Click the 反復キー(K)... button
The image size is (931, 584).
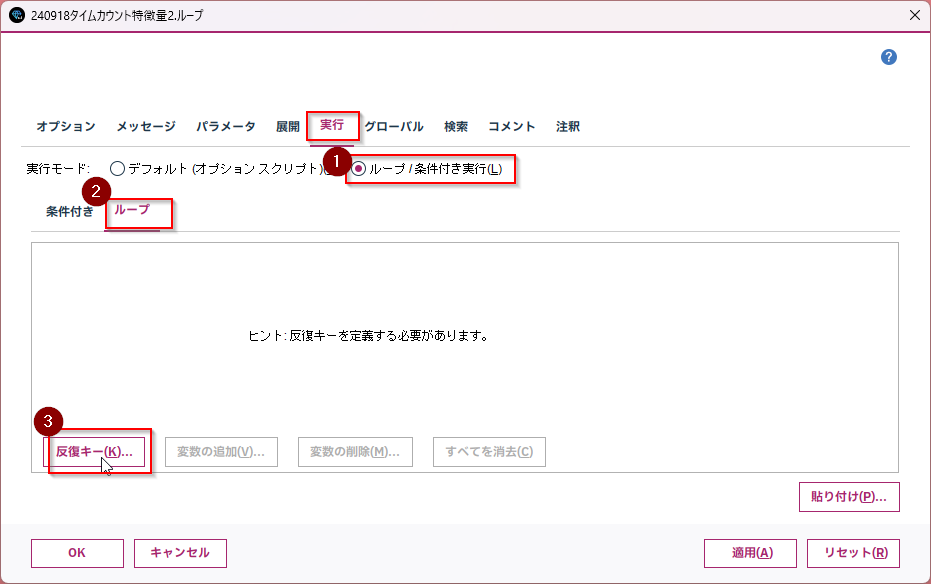94,452
